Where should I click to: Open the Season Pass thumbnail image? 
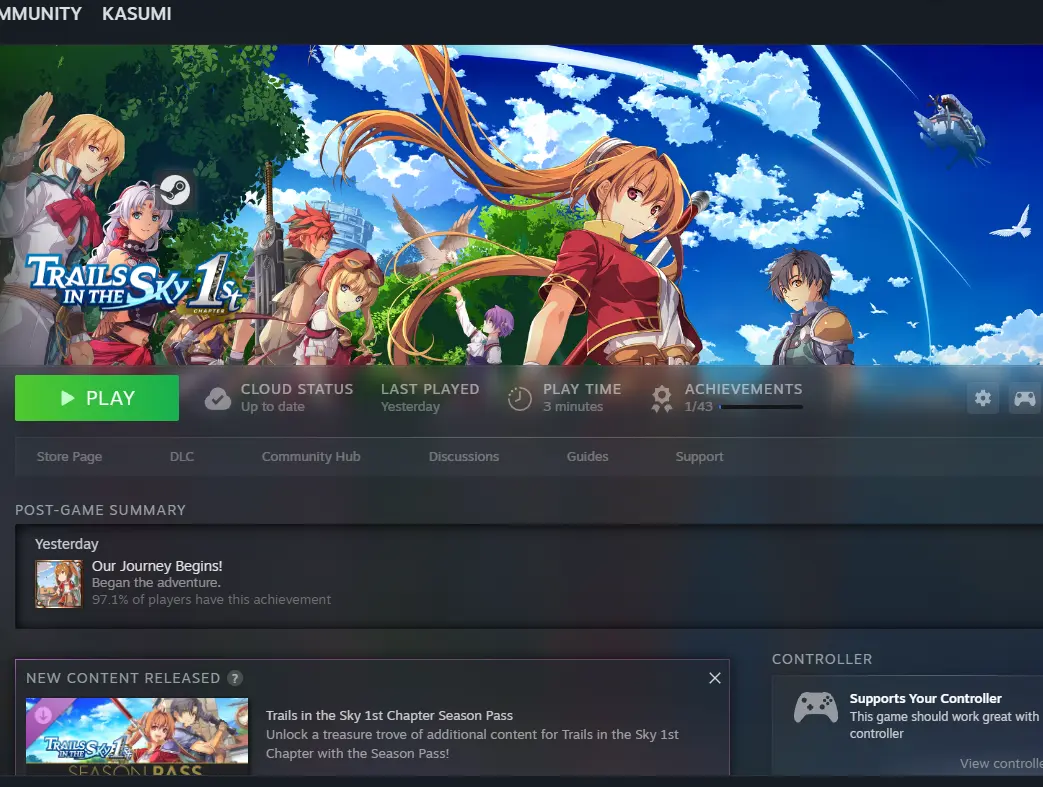pyautogui.click(x=137, y=736)
